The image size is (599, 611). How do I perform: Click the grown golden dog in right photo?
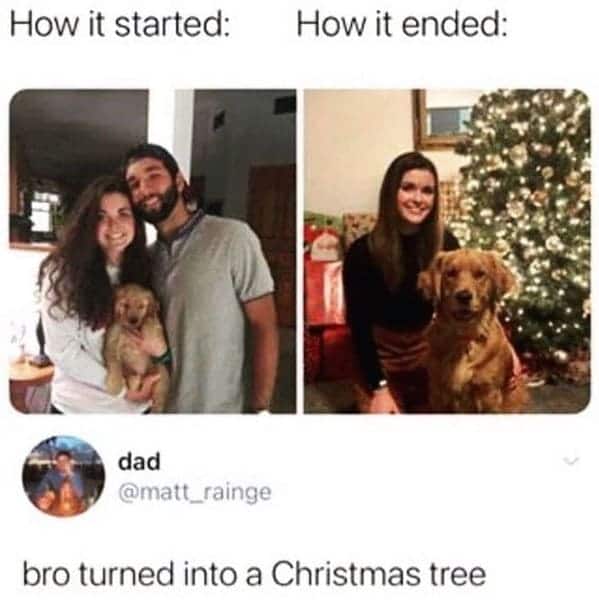pyautogui.click(x=472, y=331)
